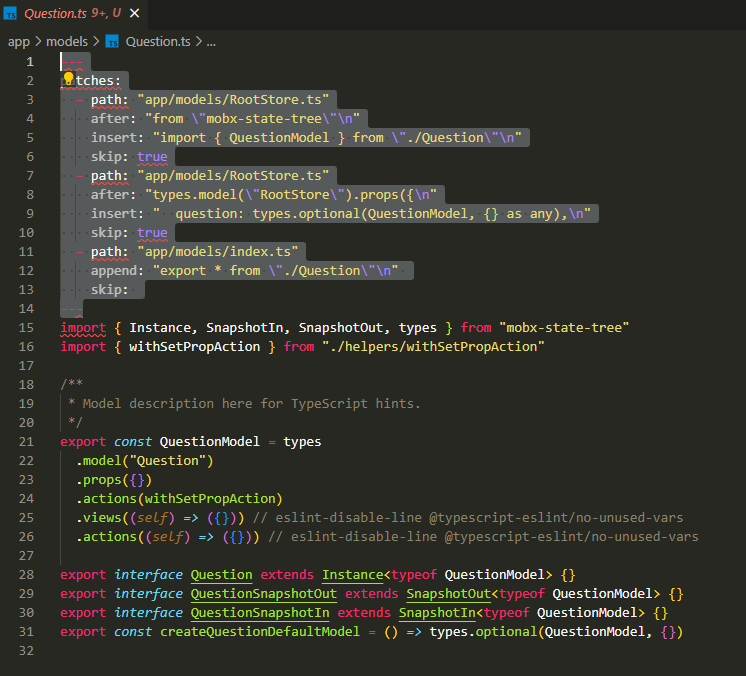This screenshot has width=746, height=676.
Task: Click "mobx-state-tree" string on line 15
Action: [x=564, y=328]
